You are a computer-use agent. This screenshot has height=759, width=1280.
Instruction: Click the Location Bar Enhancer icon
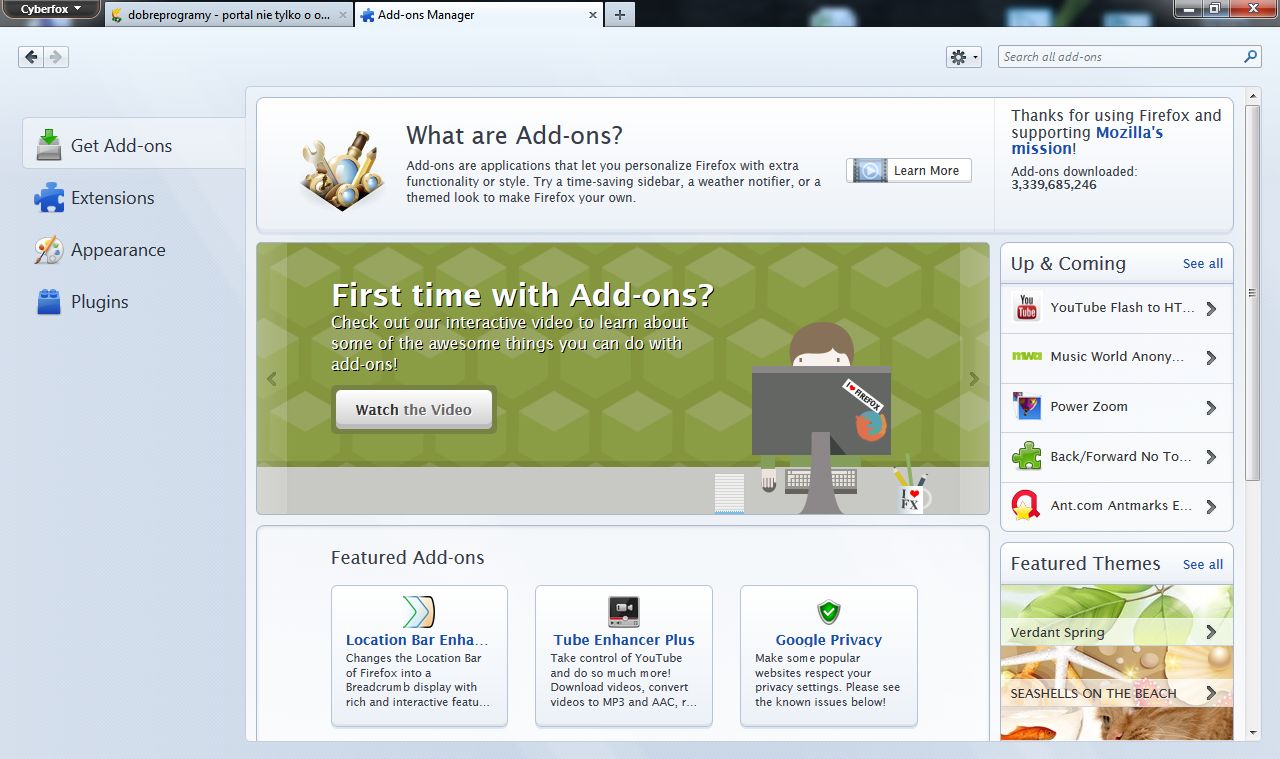click(419, 611)
